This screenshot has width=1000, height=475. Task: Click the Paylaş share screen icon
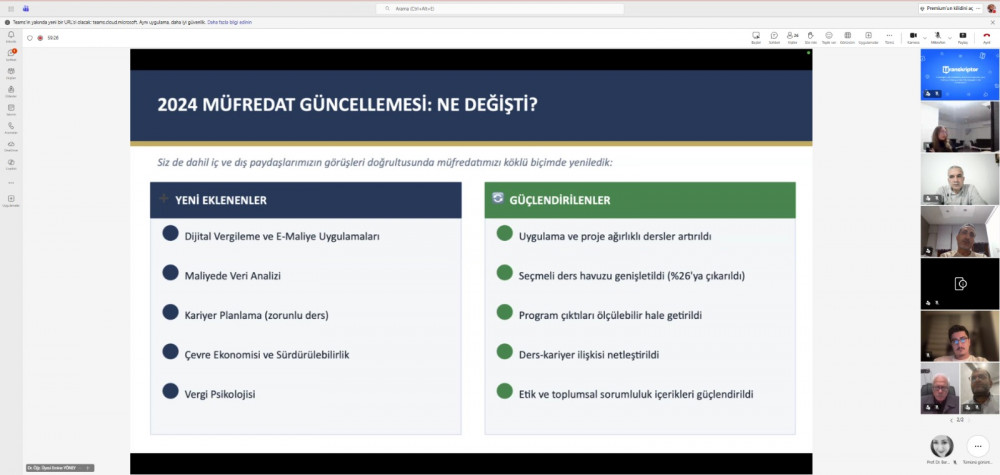coord(963,37)
